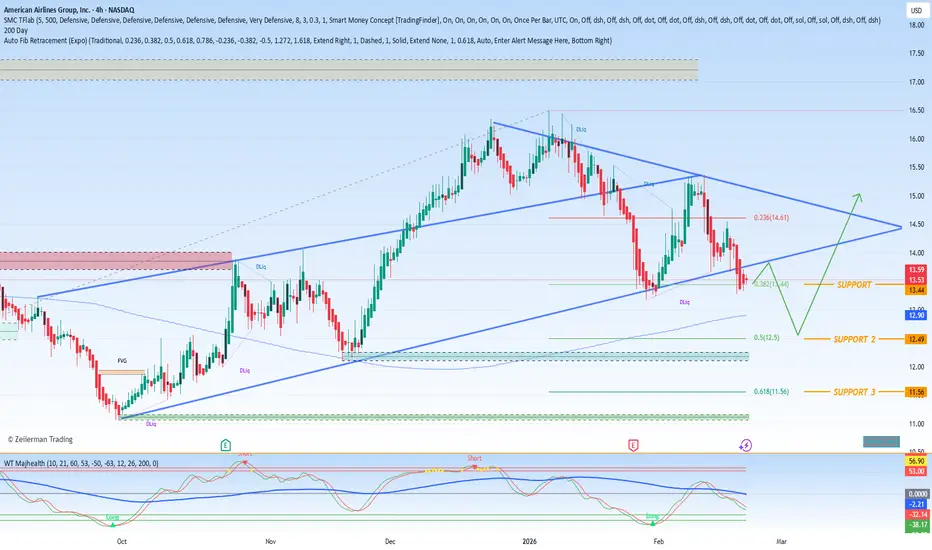932x550 pixels.
Task: Click the red earnings E icon near February
Action: [633, 445]
